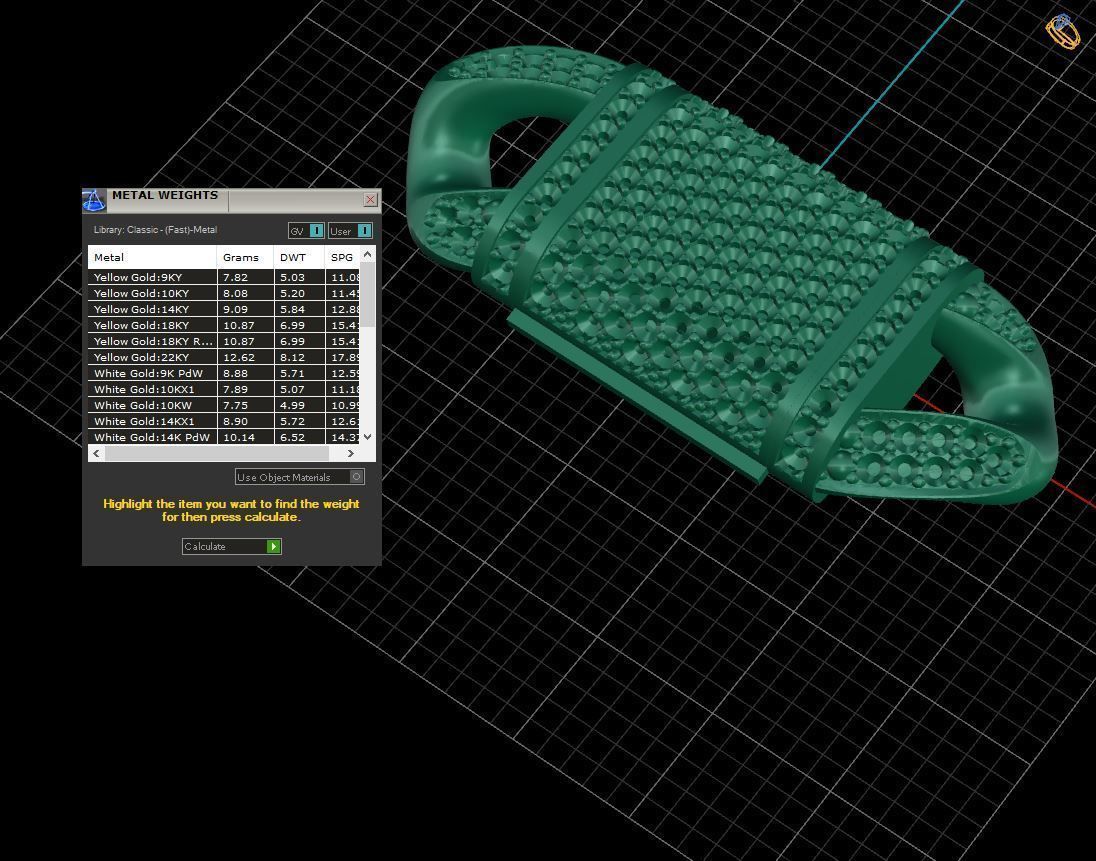Click the 5.03 DWT value
Viewport: 1096px width, 861px height.
(x=292, y=277)
